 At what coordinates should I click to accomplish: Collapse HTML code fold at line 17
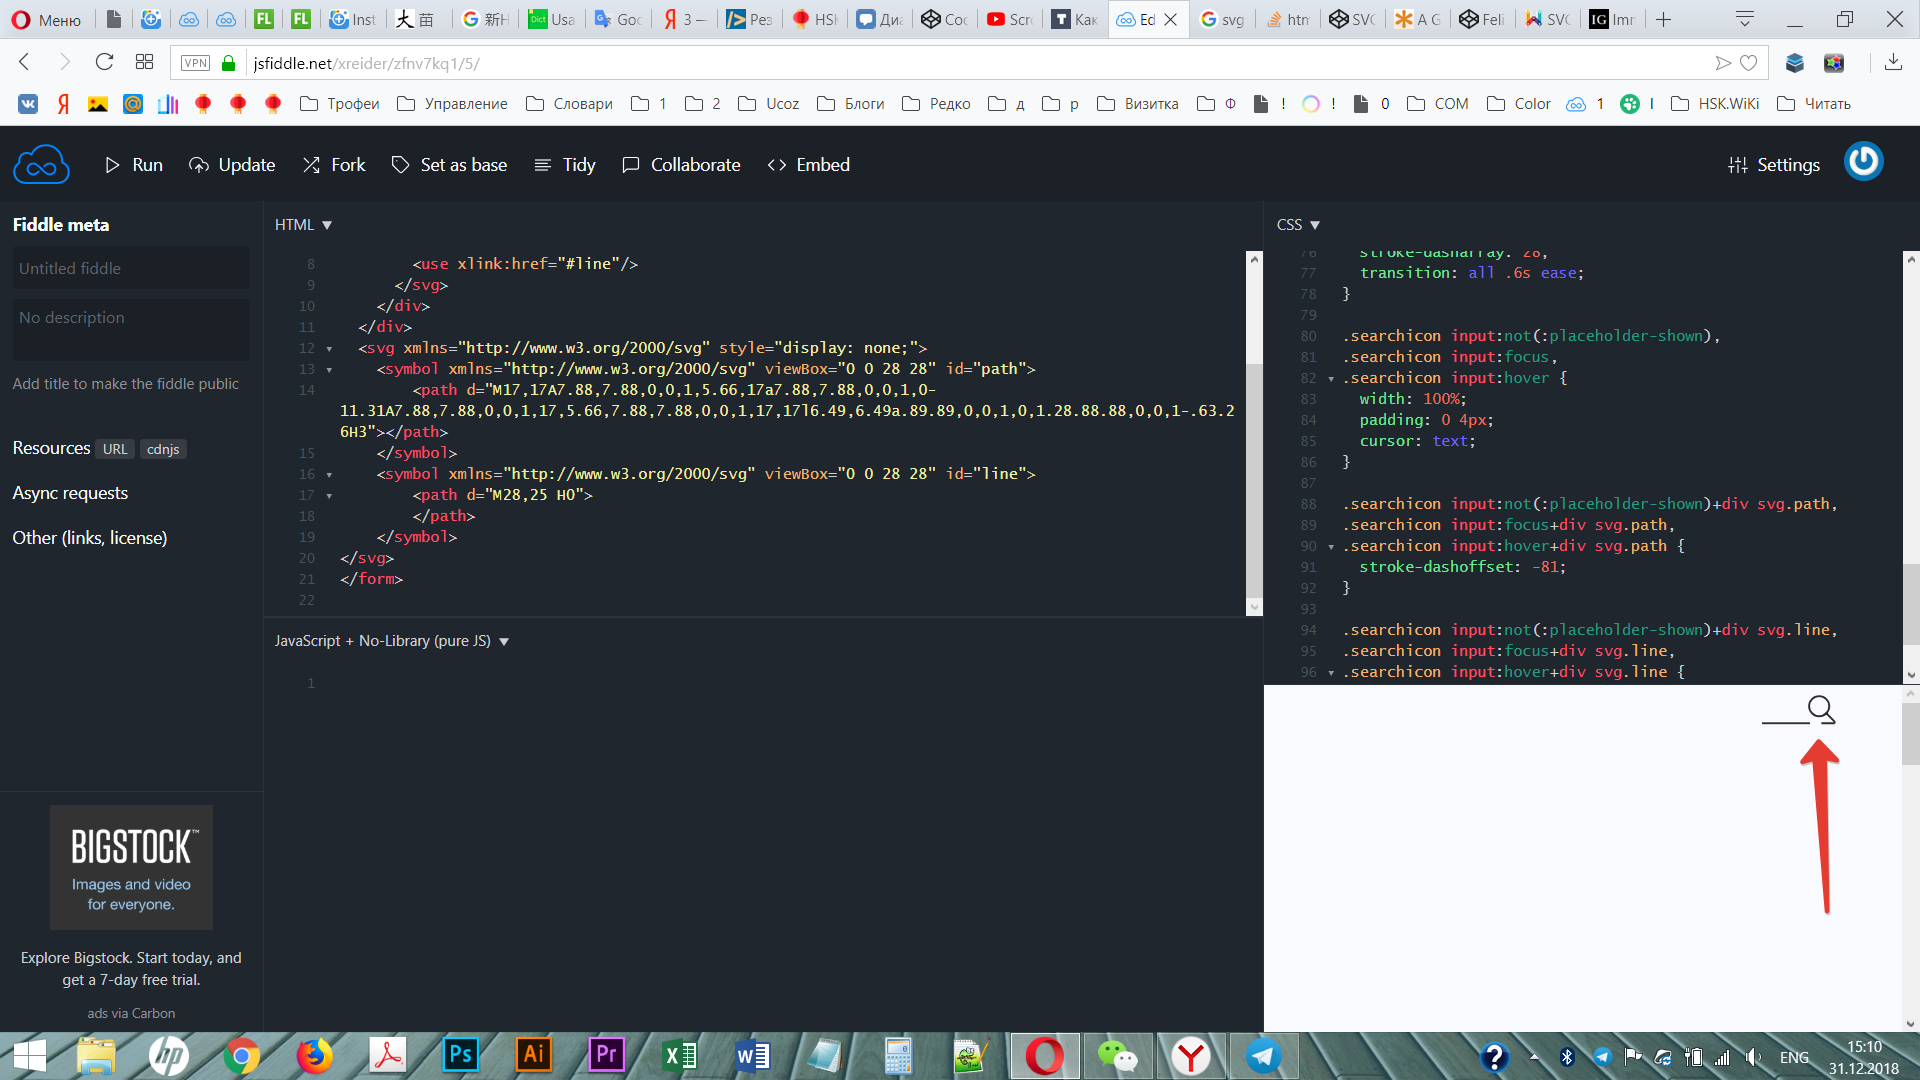[329, 496]
